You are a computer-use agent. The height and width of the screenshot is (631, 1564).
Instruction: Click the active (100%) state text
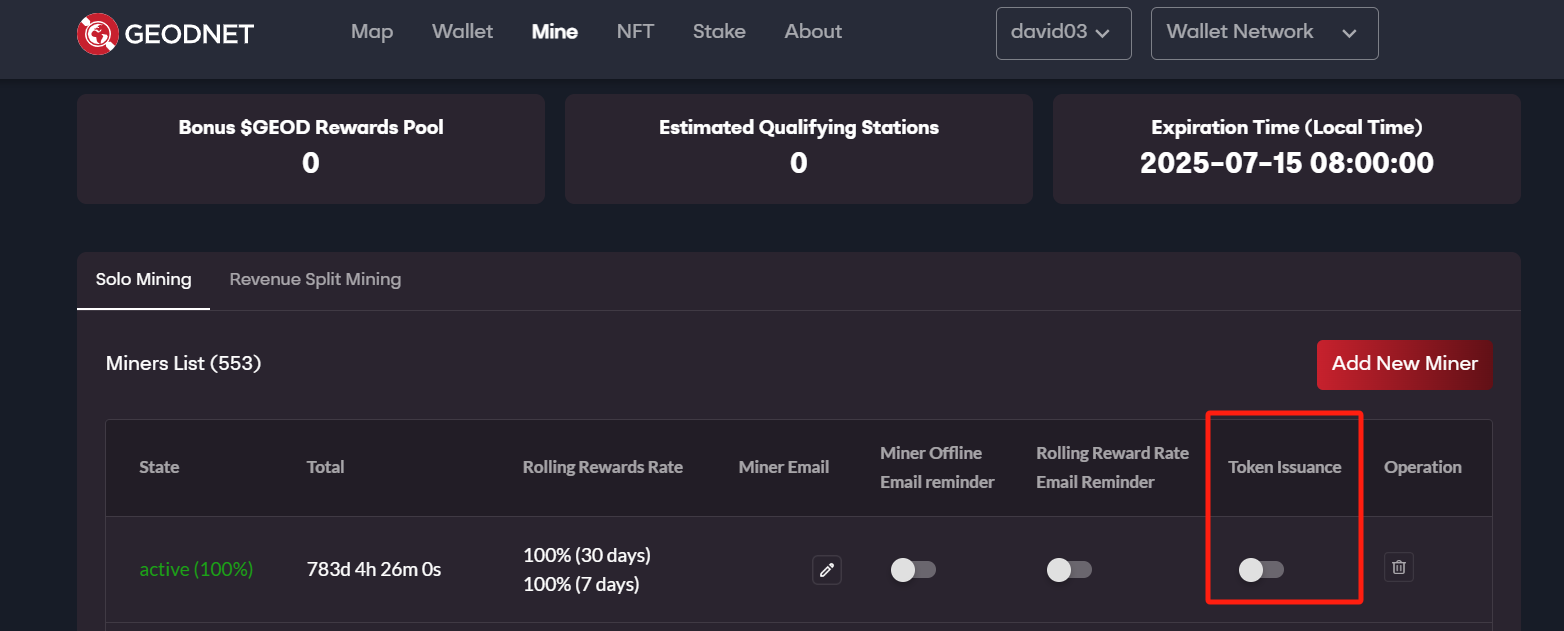(x=196, y=570)
